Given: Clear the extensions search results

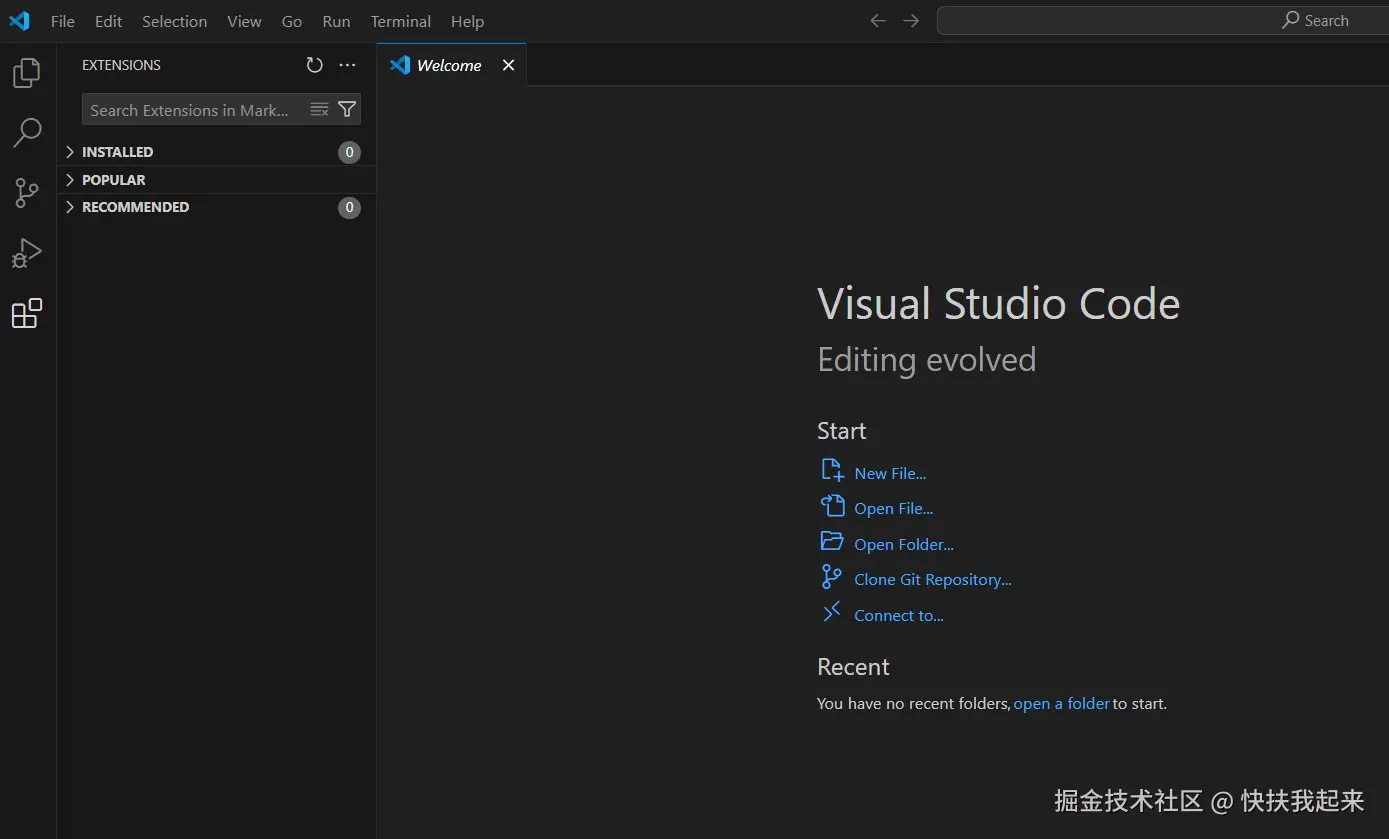Looking at the screenshot, I should click(x=319, y=110).
